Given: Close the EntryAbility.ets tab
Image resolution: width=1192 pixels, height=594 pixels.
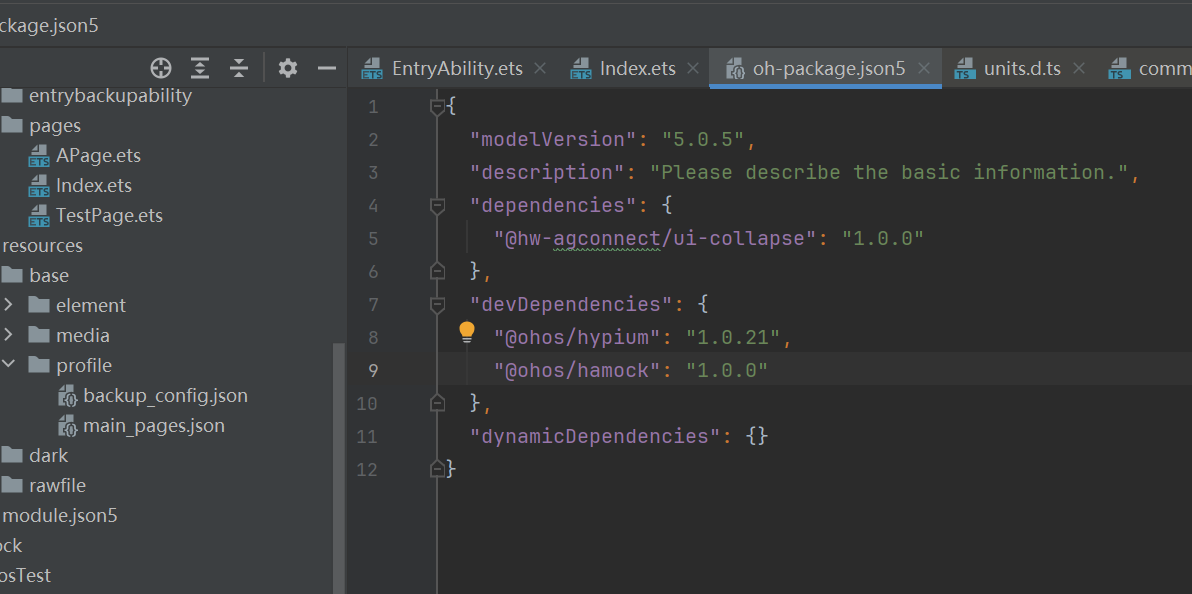Looking at the screenshot, I should [x=540, y=68].
